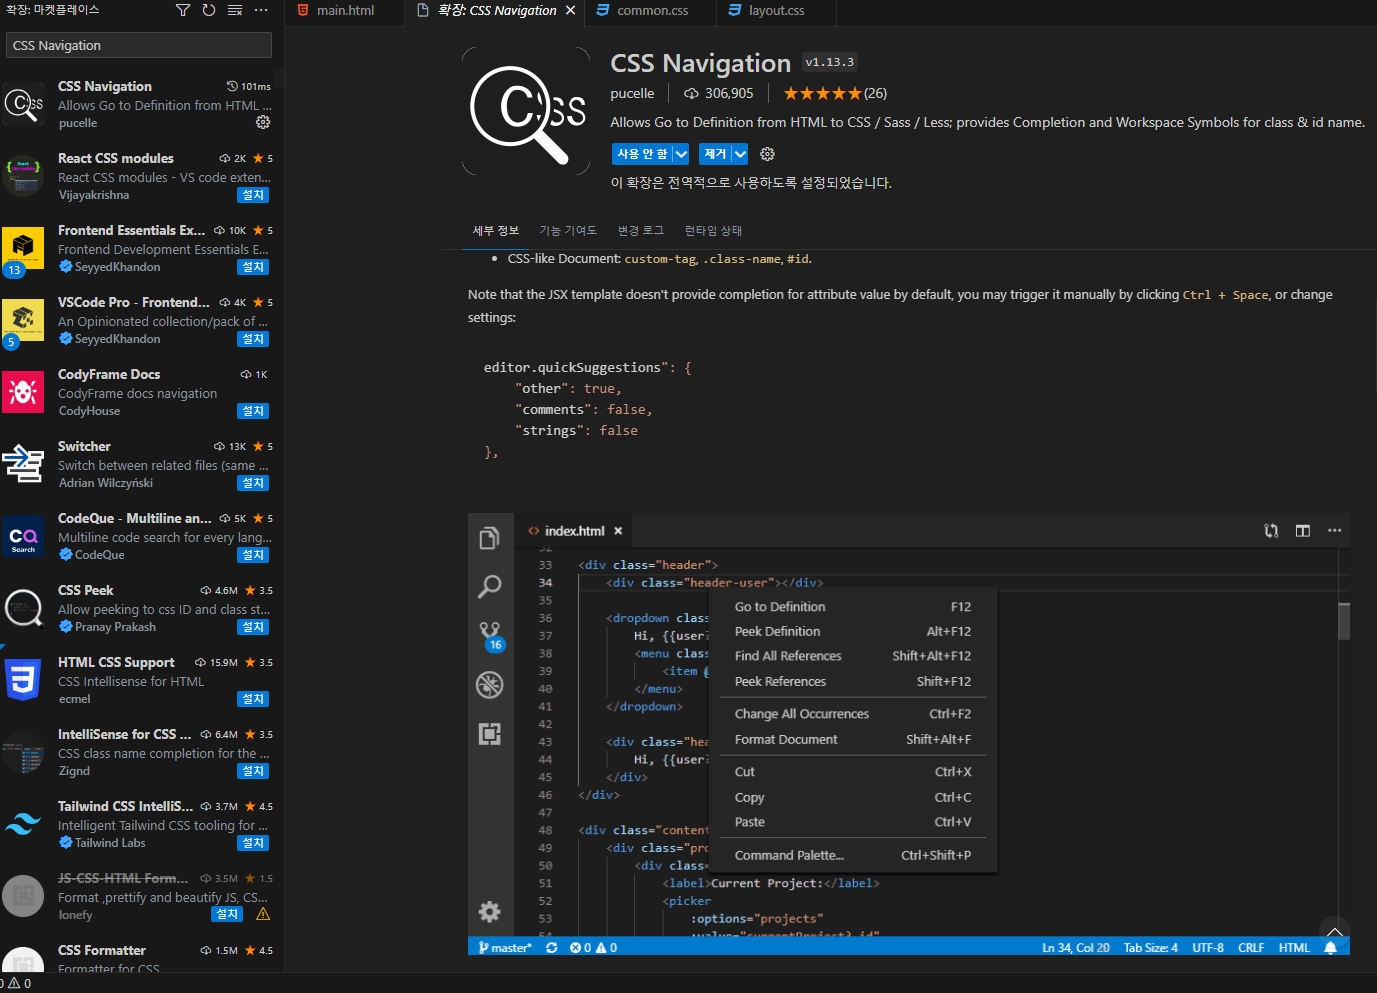Image resolution: width=1377 pixels, height=993 pixels.
Task: Click the 사용 안 함 disable button
Action: tap(642, 154)
